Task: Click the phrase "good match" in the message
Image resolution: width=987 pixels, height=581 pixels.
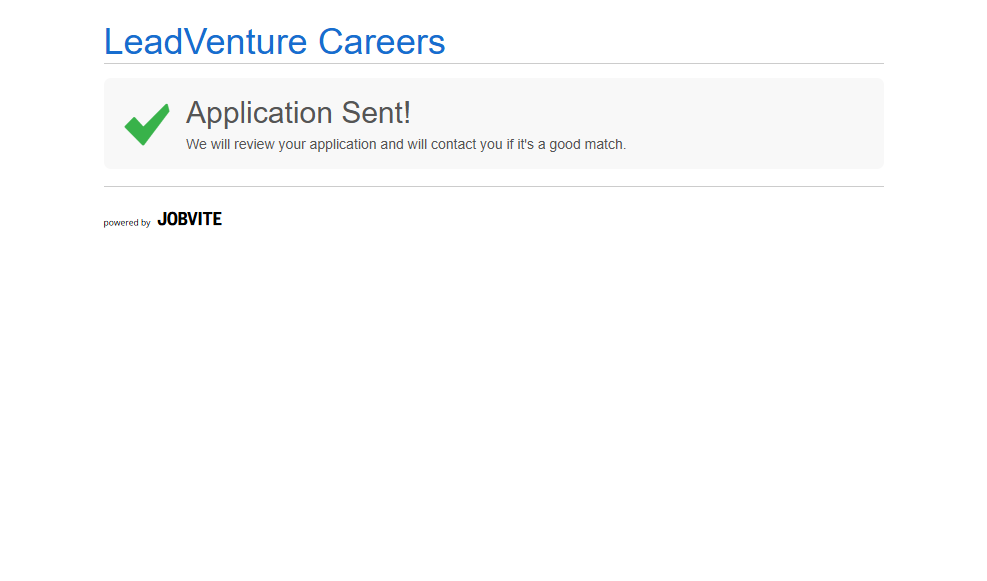Action: (x=586, y=144)
